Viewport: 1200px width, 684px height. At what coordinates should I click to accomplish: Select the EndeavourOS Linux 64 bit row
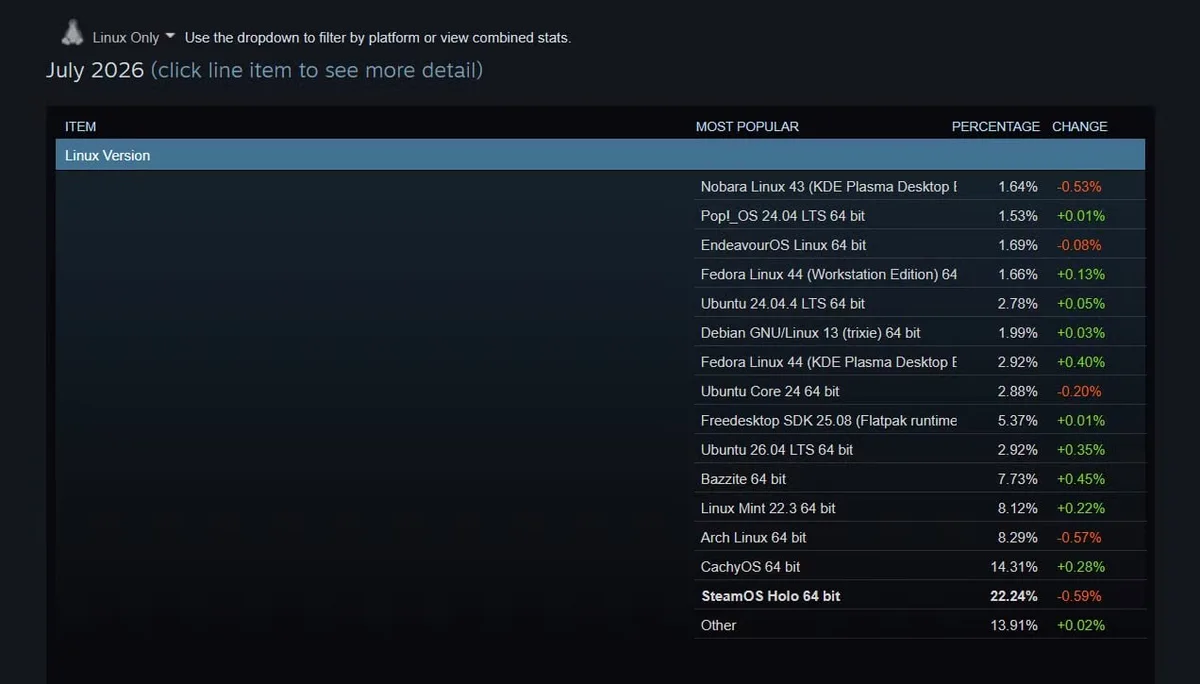click(x=920, y=245)
